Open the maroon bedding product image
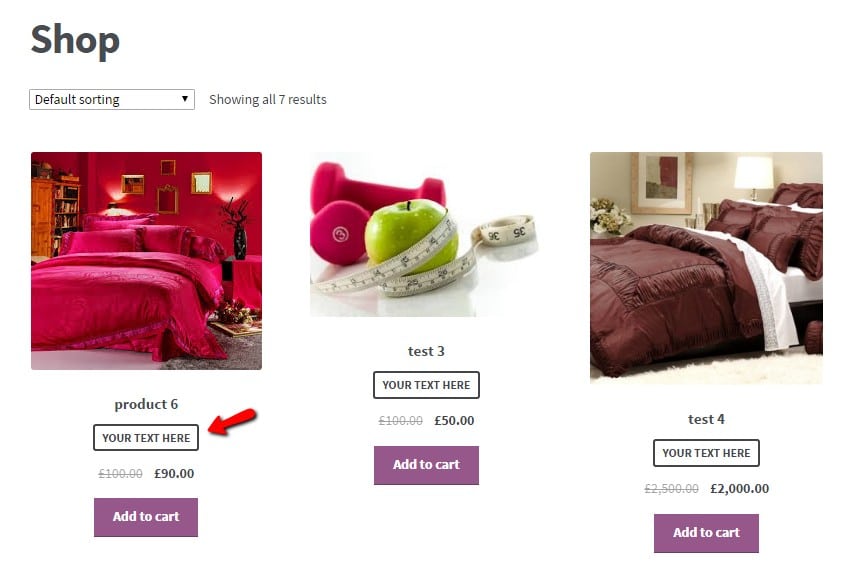The height and width of the screenshot is (581, 854). pyautogui.click(x=706, y=268)
